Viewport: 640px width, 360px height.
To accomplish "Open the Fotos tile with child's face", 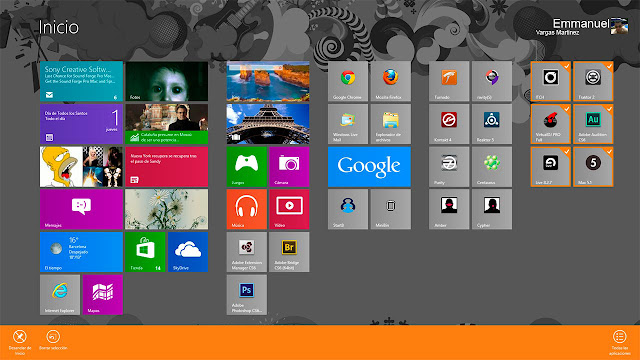I will [x=167, y=81].
